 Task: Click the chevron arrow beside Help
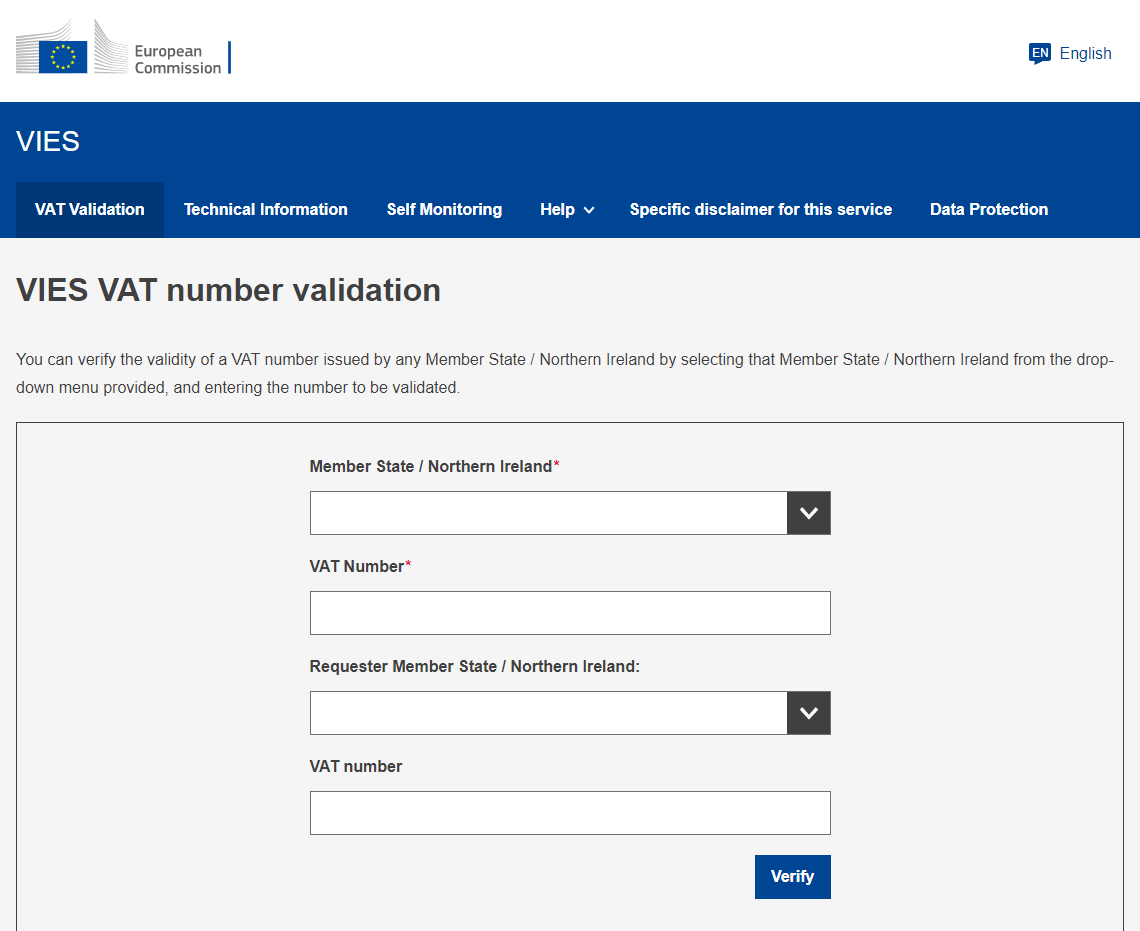tap(589, 210)
